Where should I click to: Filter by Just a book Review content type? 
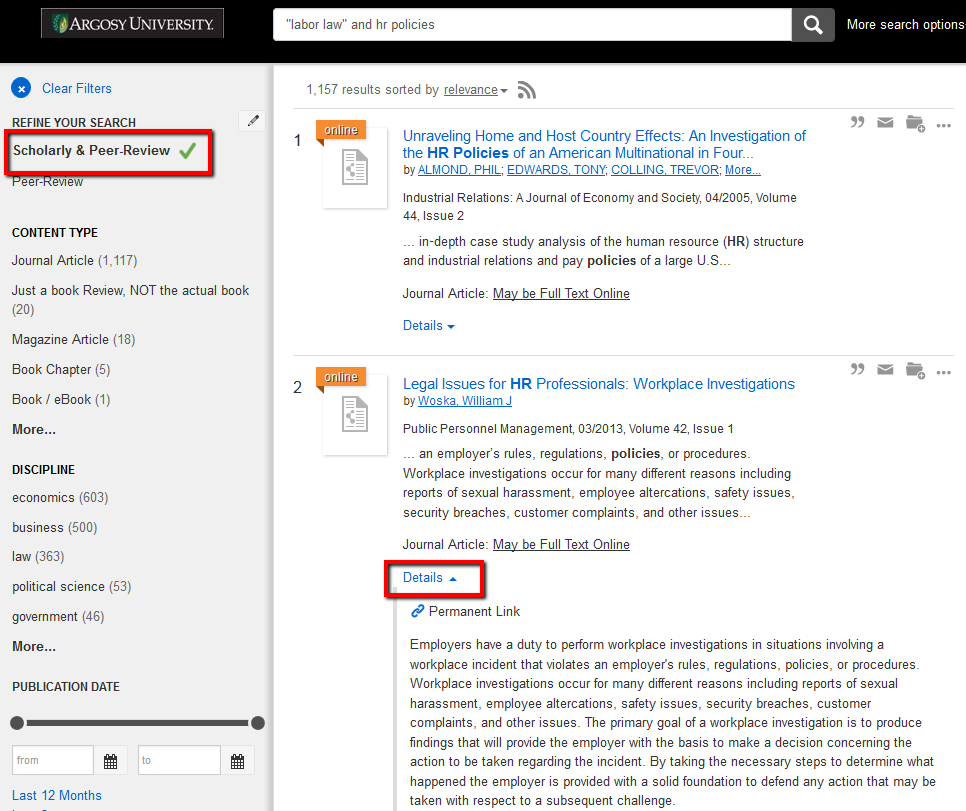[x=131, y=300]
